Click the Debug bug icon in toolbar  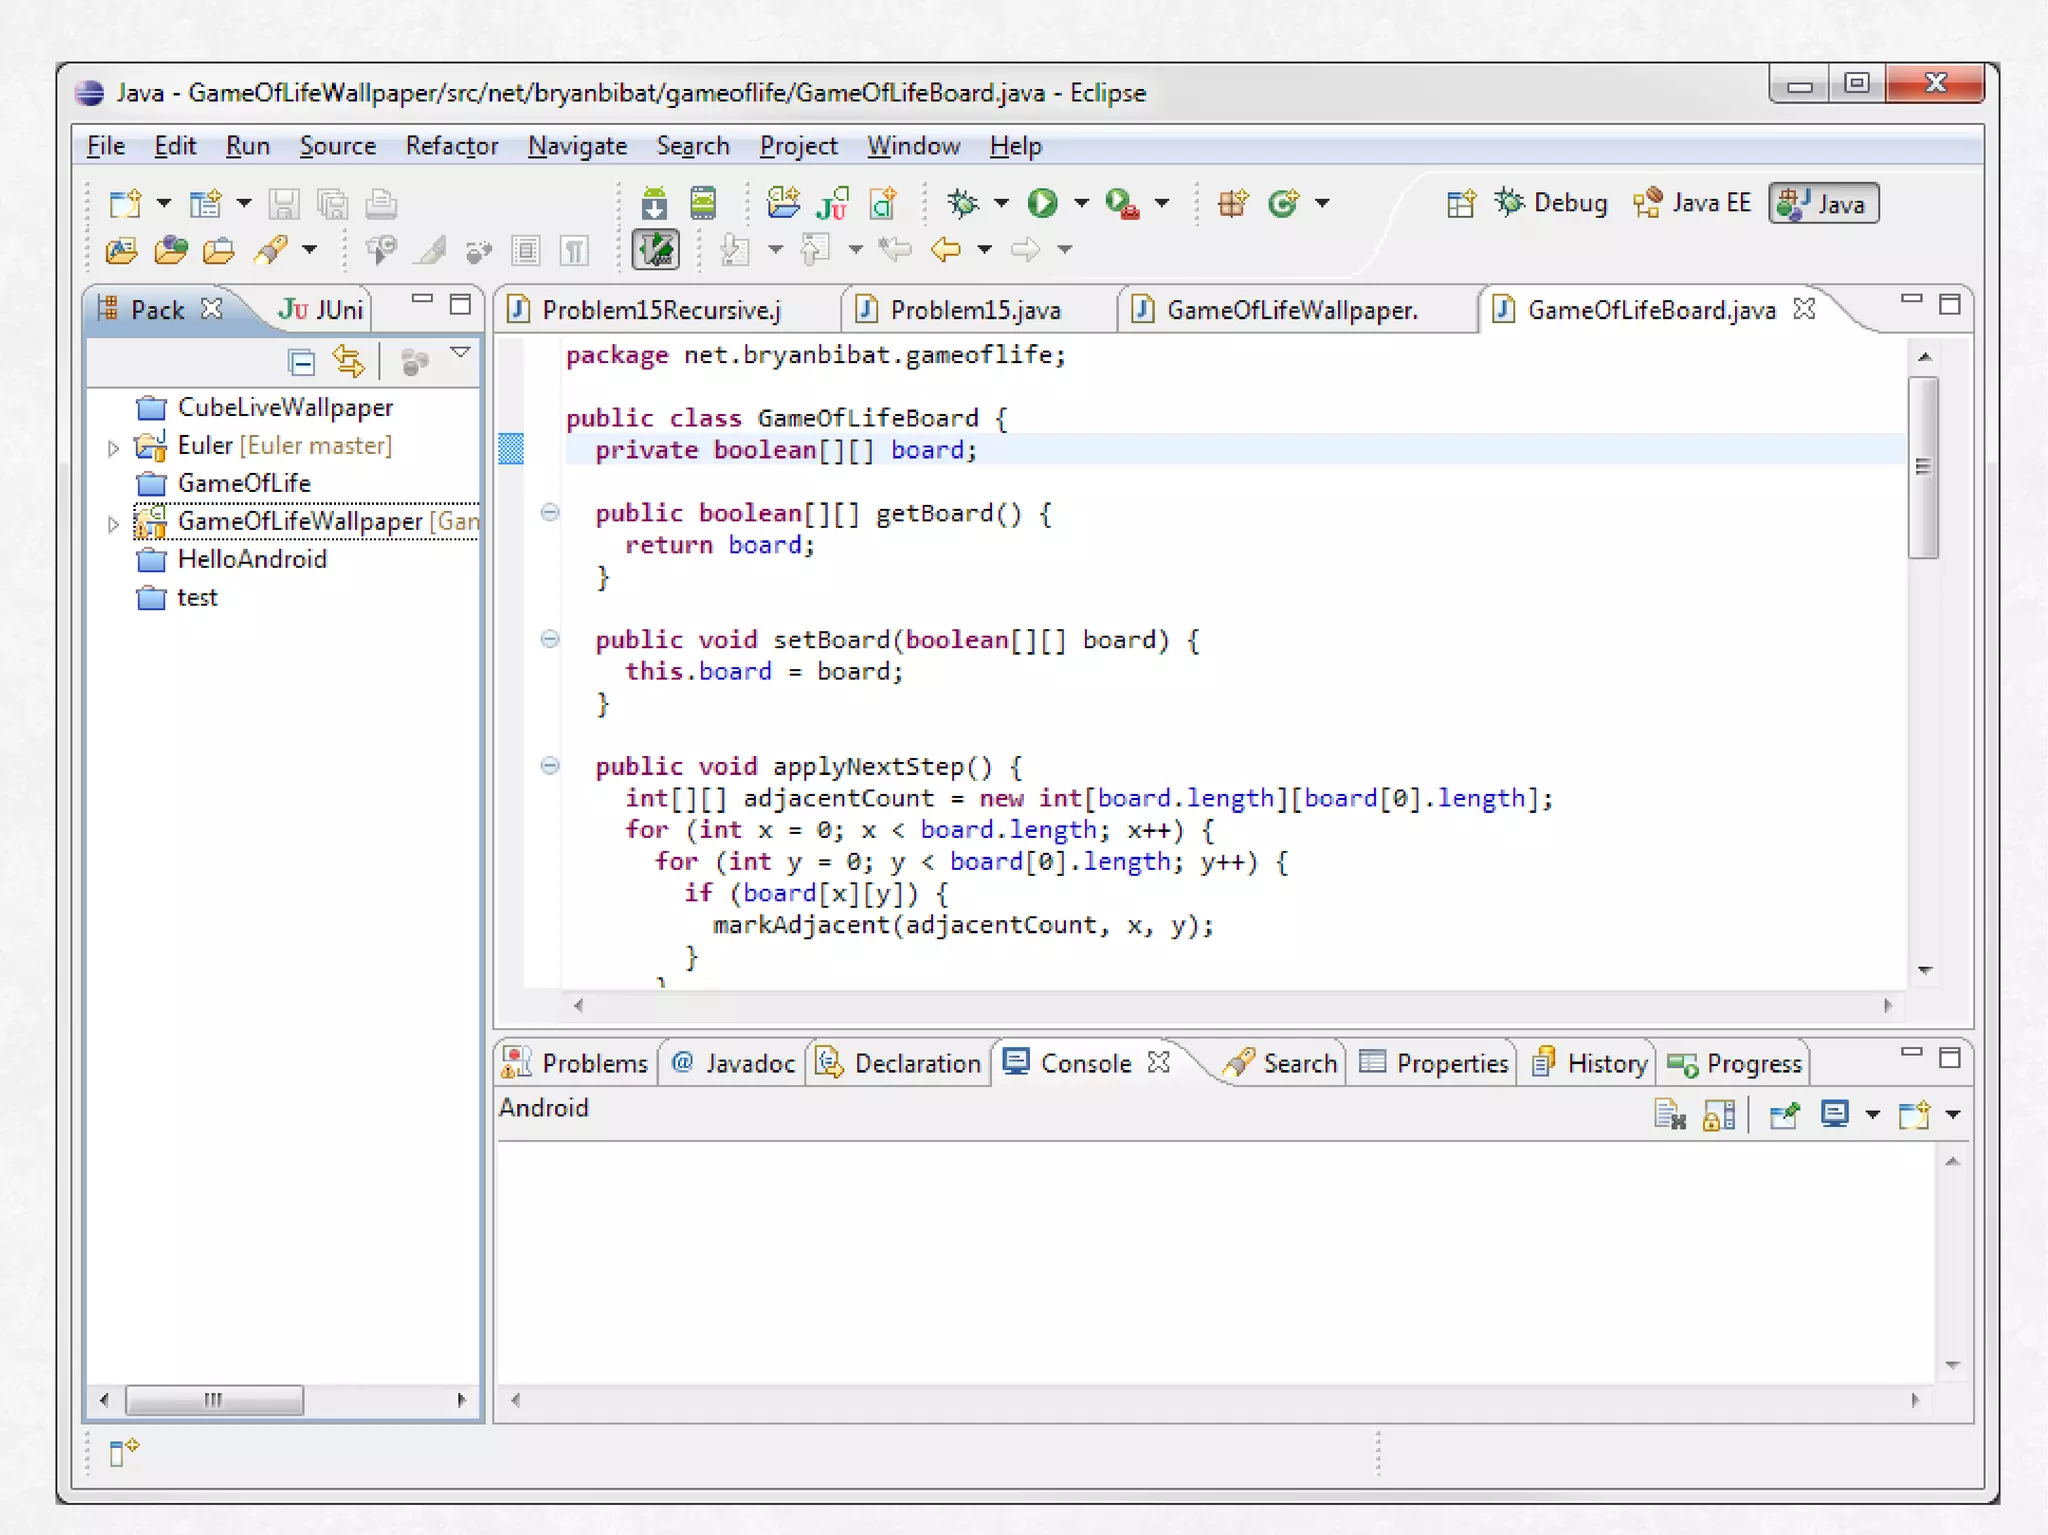point(963,203)
